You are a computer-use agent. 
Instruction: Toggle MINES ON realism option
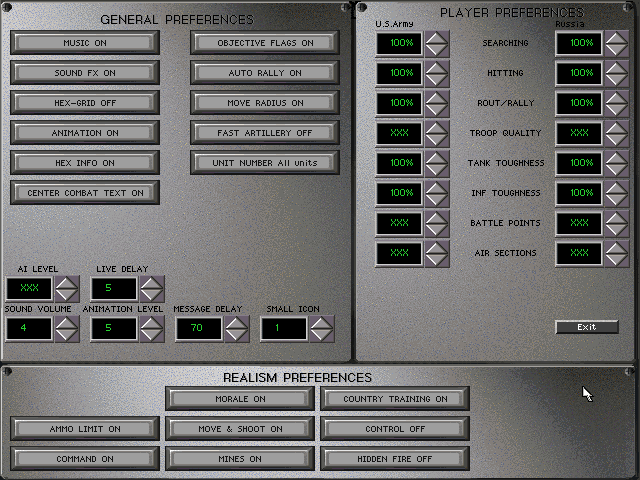coord(240,459)
